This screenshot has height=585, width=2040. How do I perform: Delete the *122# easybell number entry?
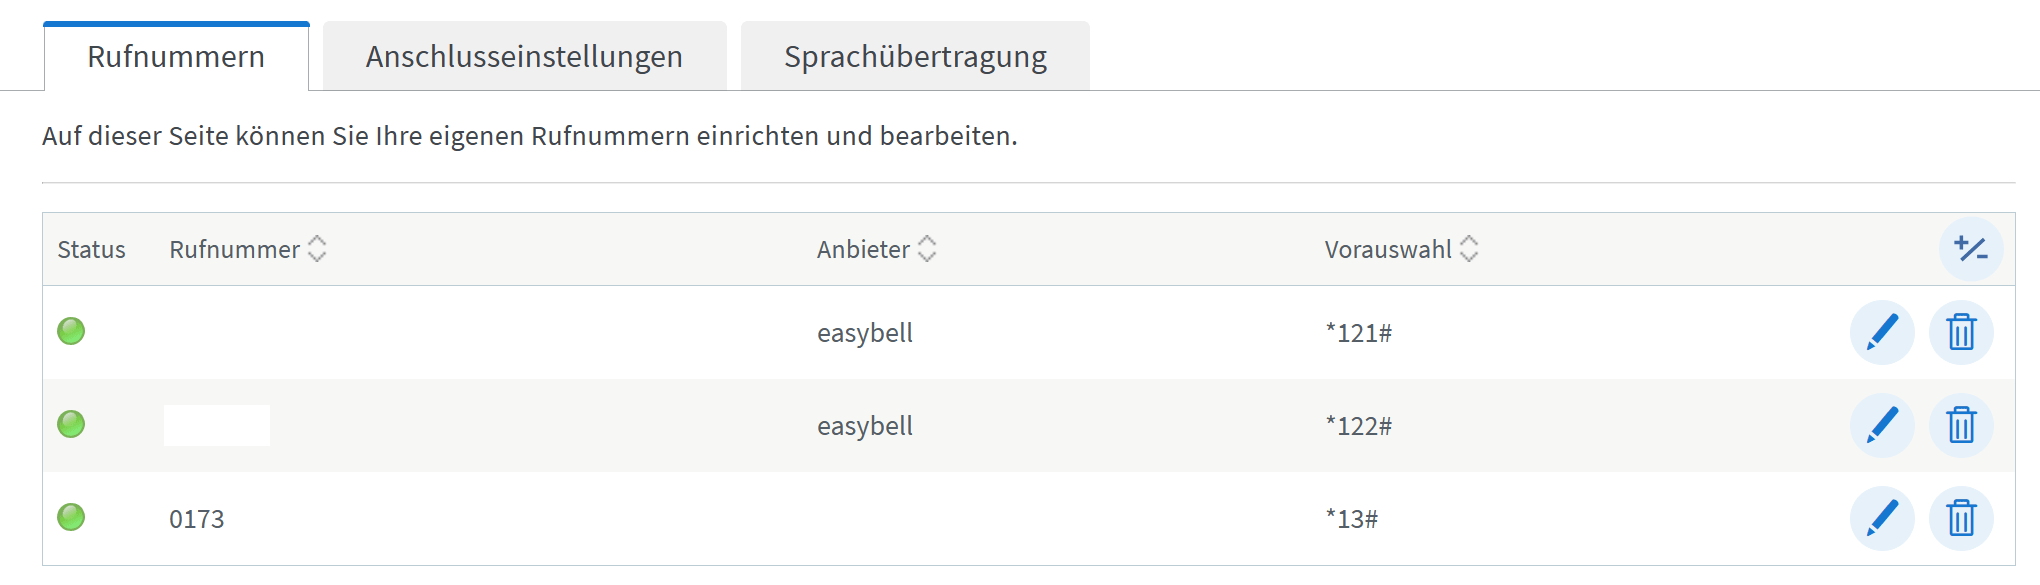[x=1961, y=425]
